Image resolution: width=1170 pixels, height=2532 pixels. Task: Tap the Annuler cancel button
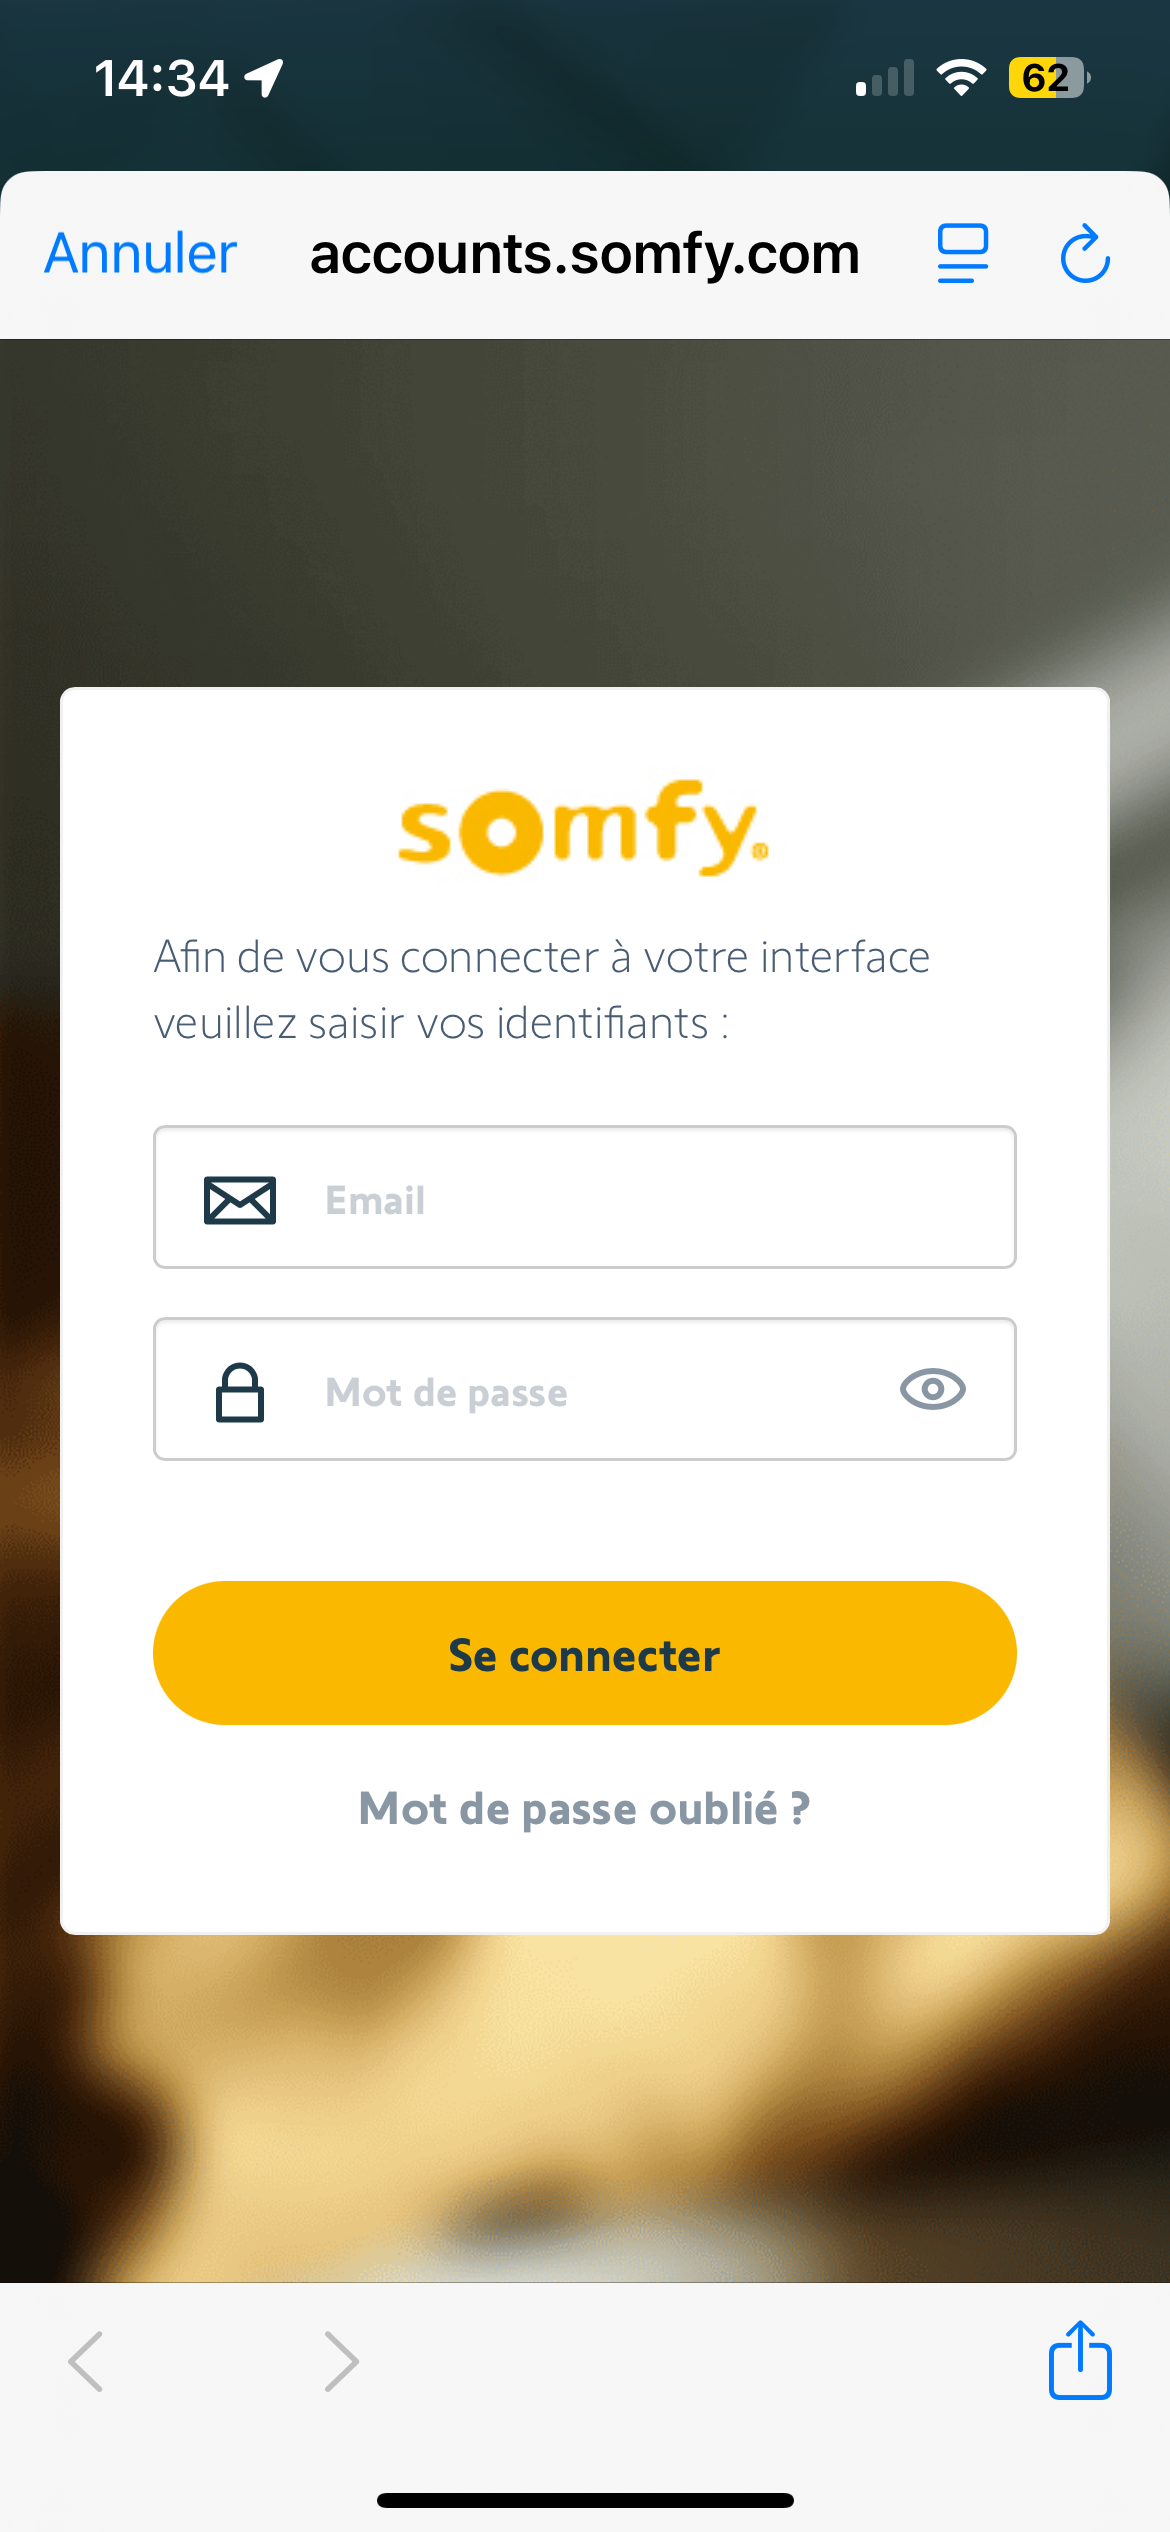coord(140,254)
